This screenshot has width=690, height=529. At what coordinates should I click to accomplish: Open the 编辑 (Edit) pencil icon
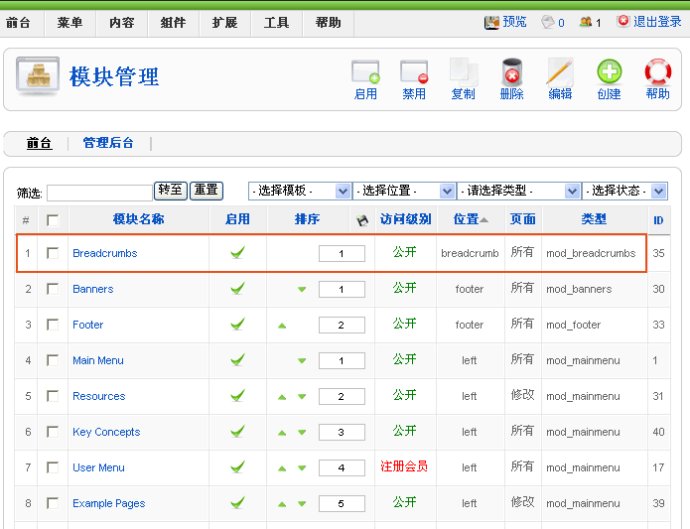point(560,73)
